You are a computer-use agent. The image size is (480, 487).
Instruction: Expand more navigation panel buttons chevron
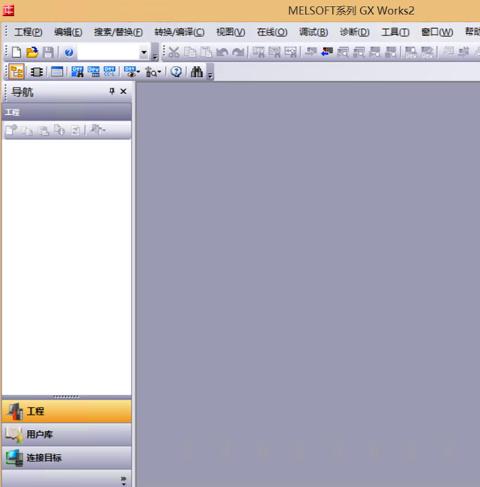point(123,480)
